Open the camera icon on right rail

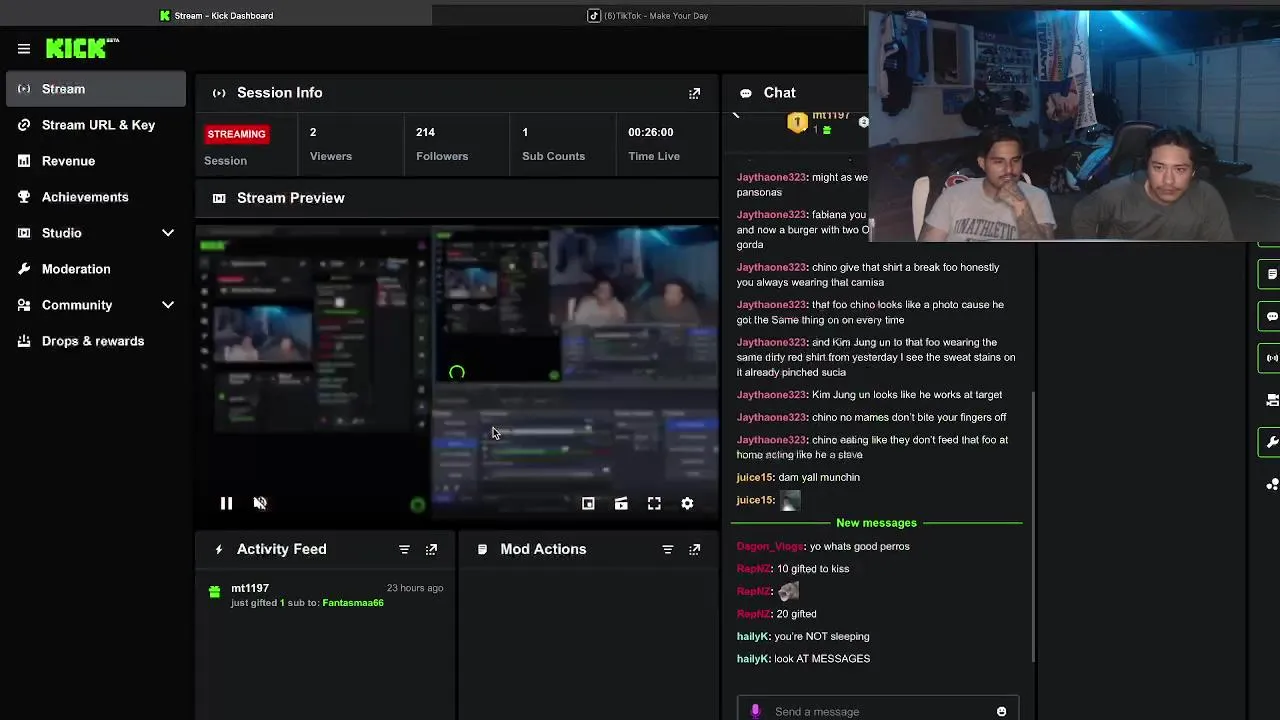click(x=1271, y=400)
